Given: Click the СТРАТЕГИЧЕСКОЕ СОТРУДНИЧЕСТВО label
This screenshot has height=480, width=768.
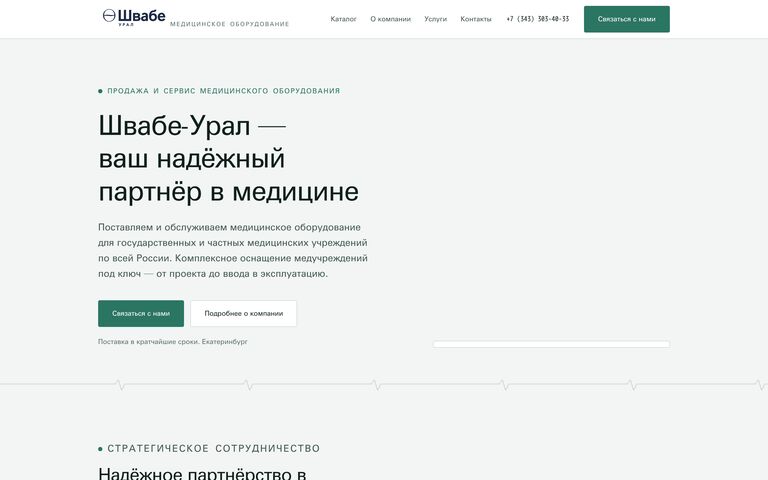Looking at the screenshot, I should pos(214,449).
